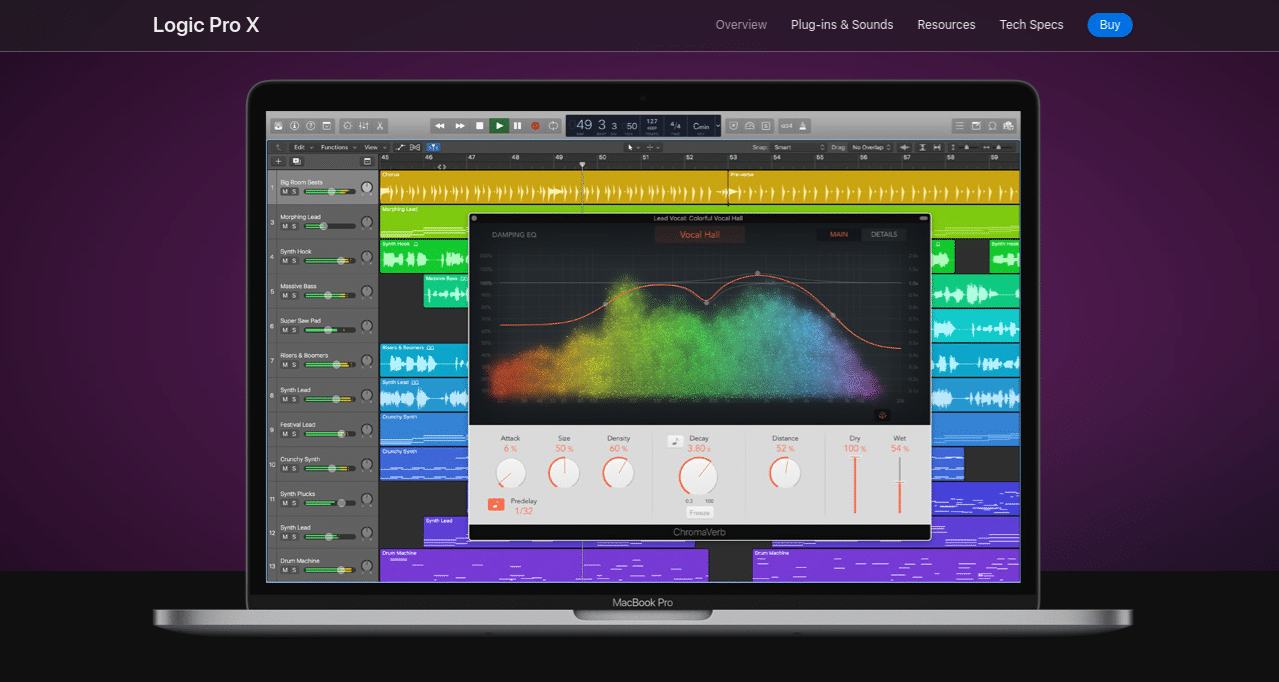Image resolution: width=1279 pixels, height=682 pixels.
Task: Click the Stop button in the transport
Action: (480, 126)
